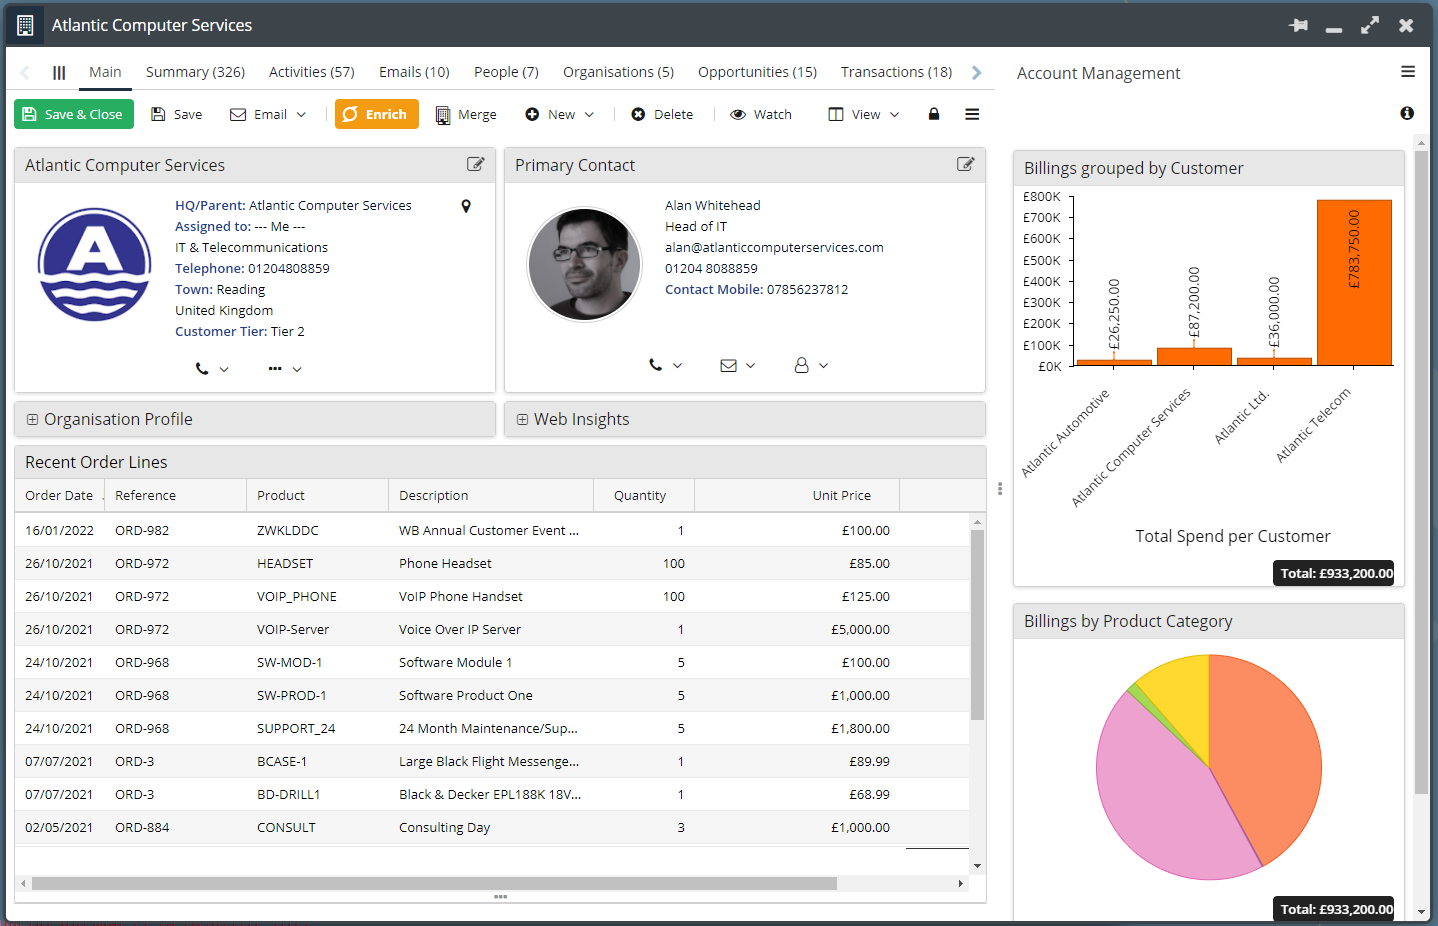
Task: Click the envelope icon in Primary Contact card
Action: 731,365
